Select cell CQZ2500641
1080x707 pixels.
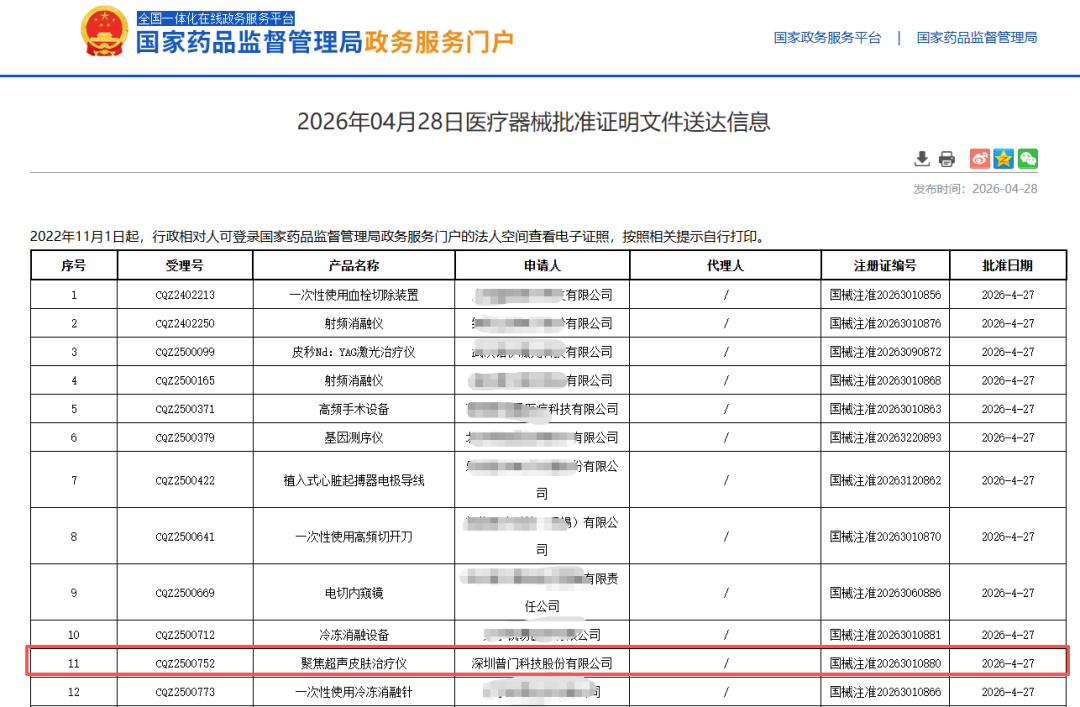(185, 537)
